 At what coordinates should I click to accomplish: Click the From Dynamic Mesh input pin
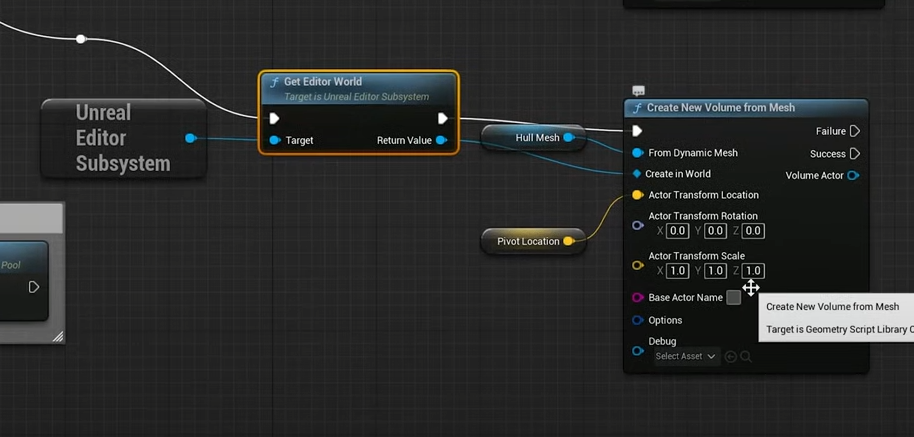click(638, 153)
